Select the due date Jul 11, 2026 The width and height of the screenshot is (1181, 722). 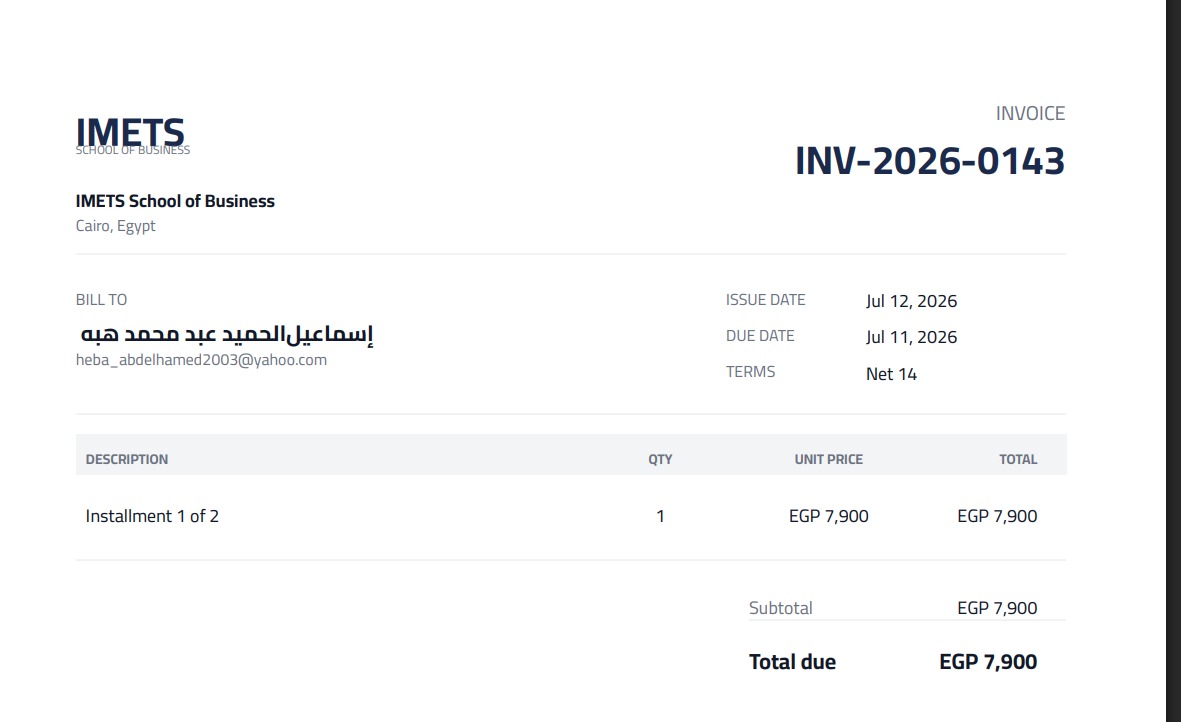pos(911,337)
